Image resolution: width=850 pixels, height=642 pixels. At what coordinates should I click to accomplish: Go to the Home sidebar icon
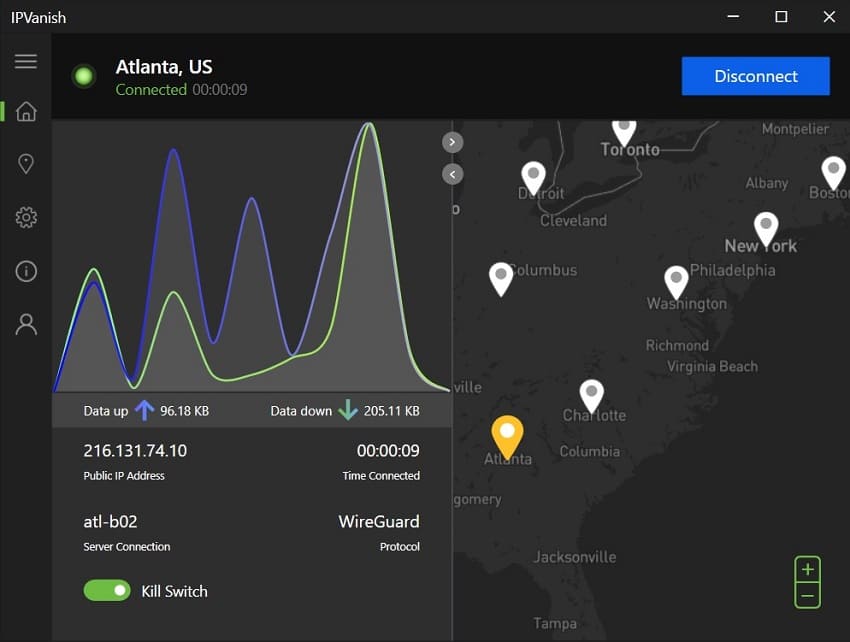(26, 111)
